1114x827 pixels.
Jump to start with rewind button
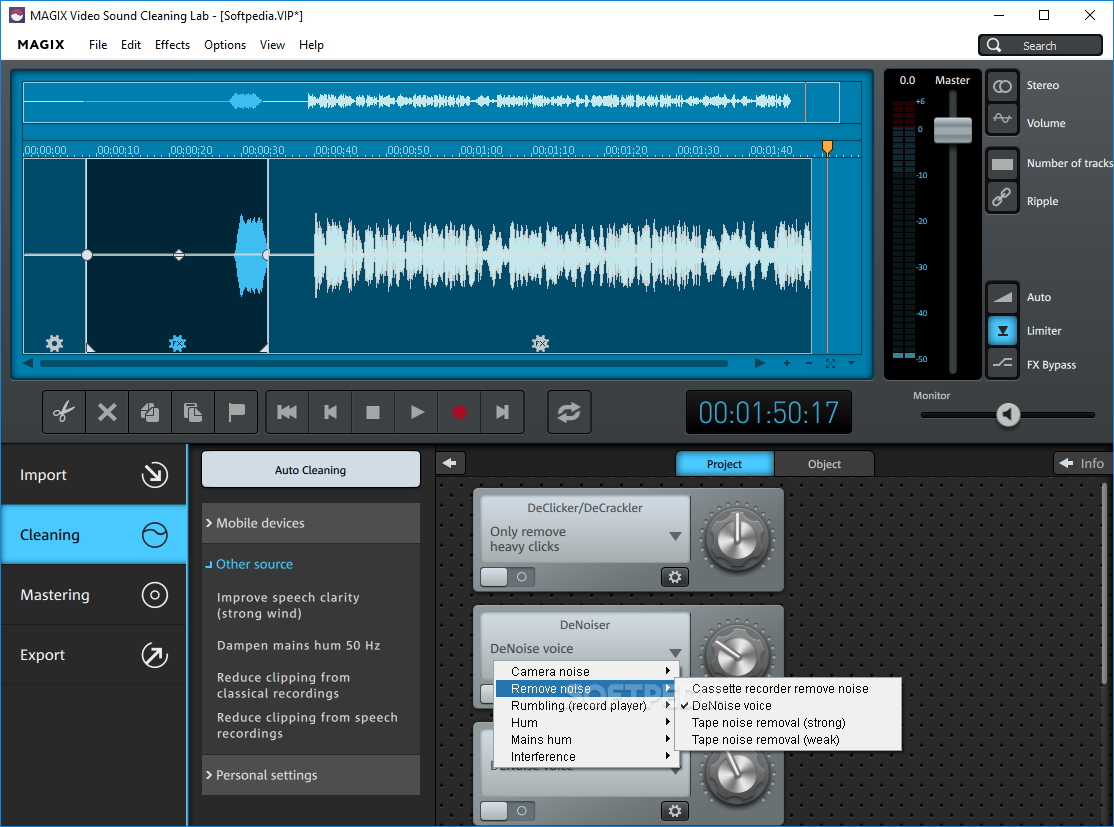coord(287,412)
